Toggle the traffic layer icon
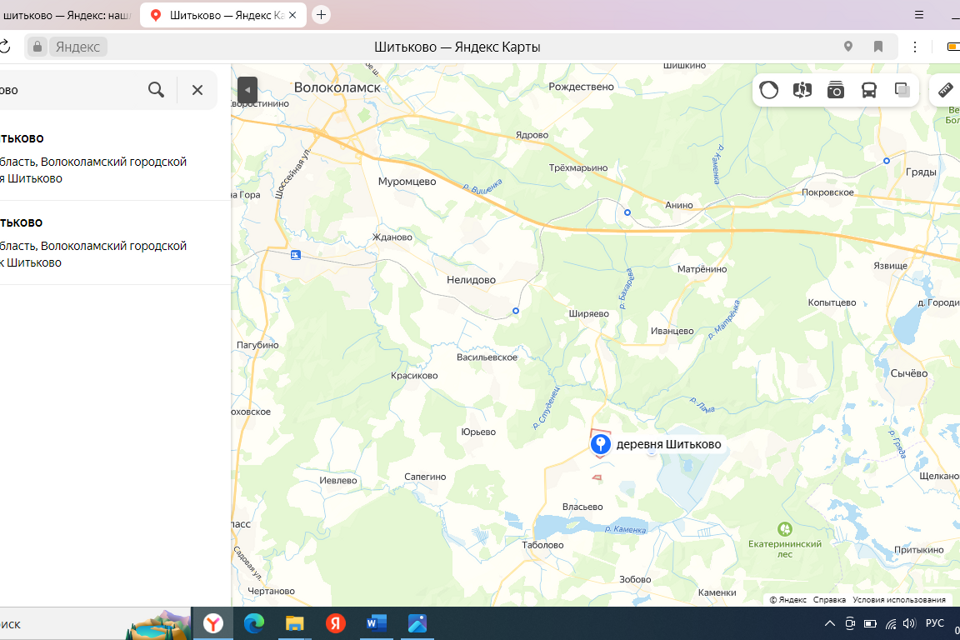 click(x=769, y=90)
